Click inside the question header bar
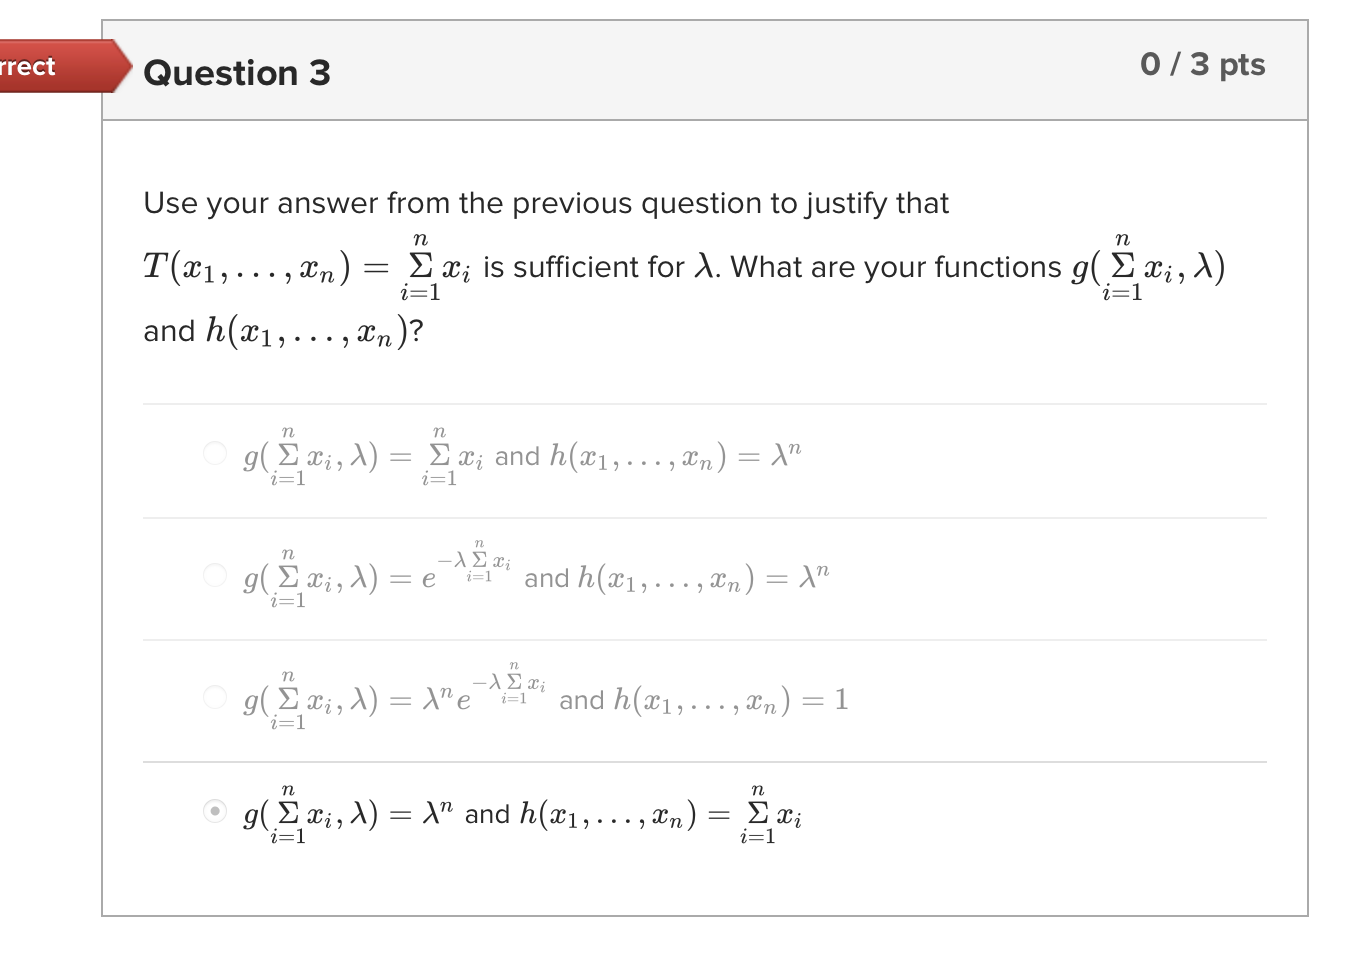The image size is (1361, 967). coord(700,71)
